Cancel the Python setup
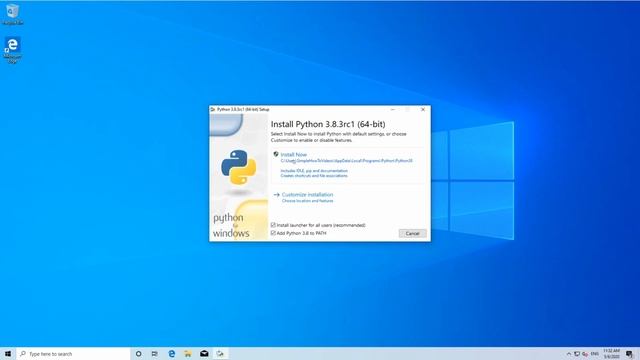This screenshot has height=360, width=640. 412,233
